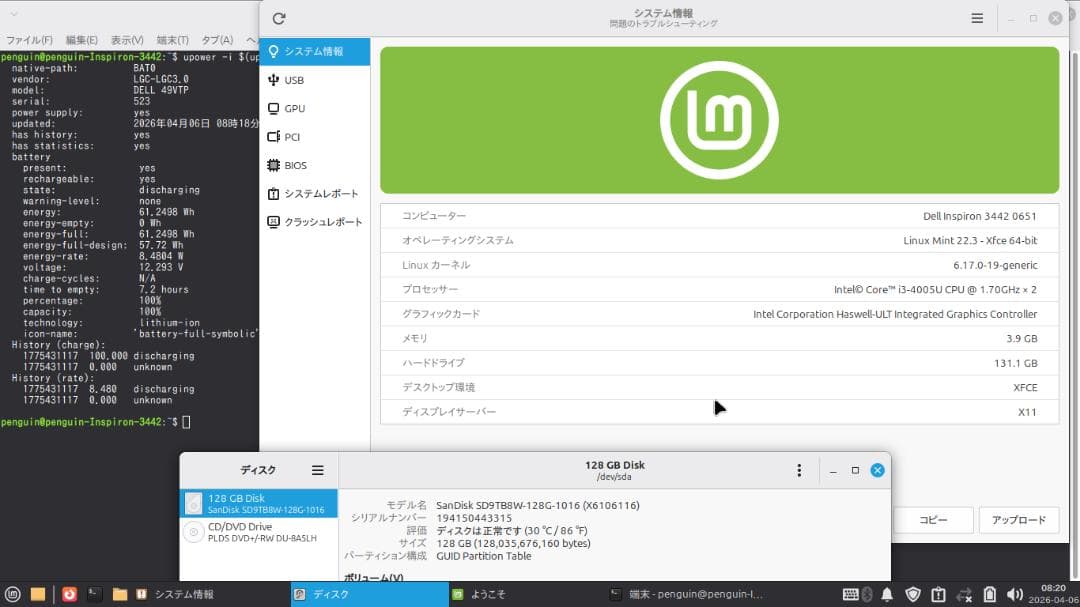1080x607 pixels.
Task: Open the notifications bell icon
Action: [887, 595]
